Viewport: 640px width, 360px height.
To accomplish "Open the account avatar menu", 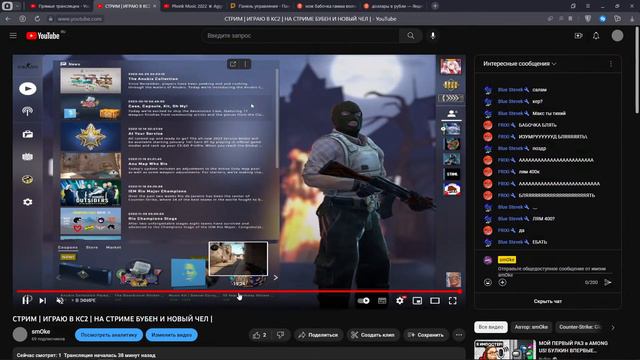I will (x=617, y=36).
